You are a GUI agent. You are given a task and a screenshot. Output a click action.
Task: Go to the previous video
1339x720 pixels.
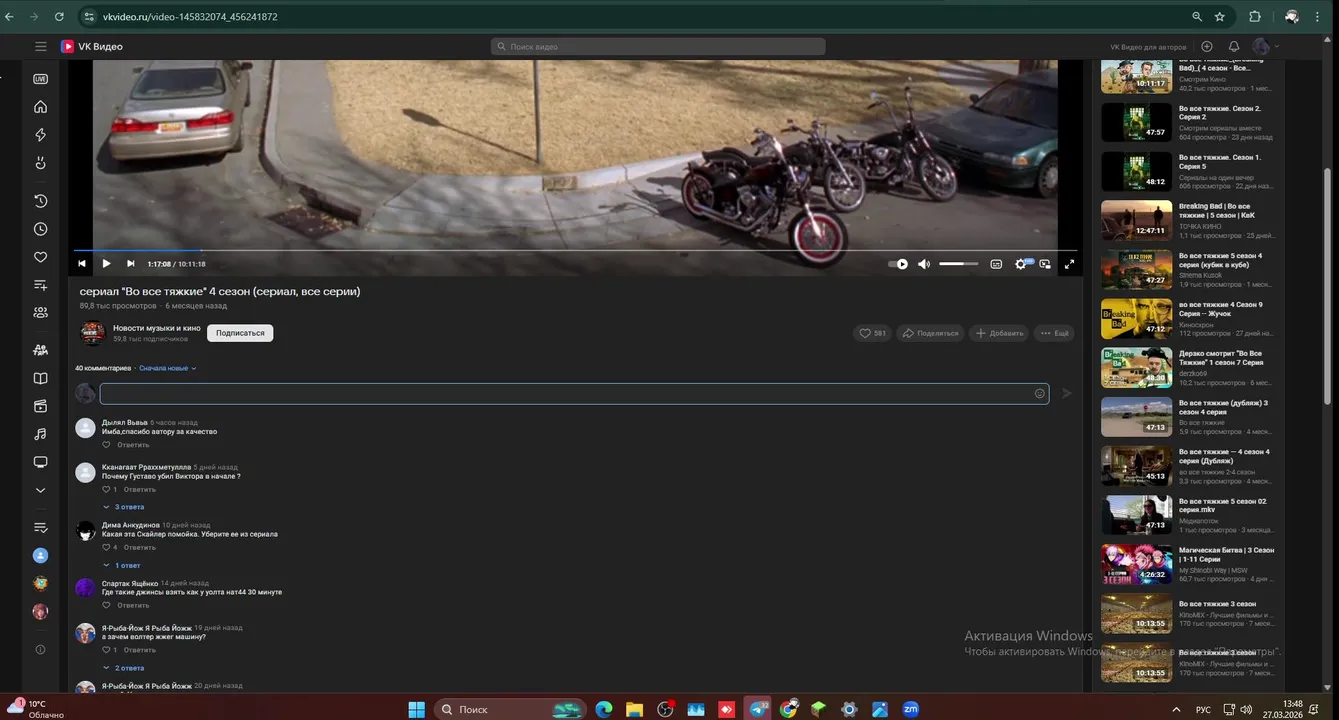[x=82, y=264]
